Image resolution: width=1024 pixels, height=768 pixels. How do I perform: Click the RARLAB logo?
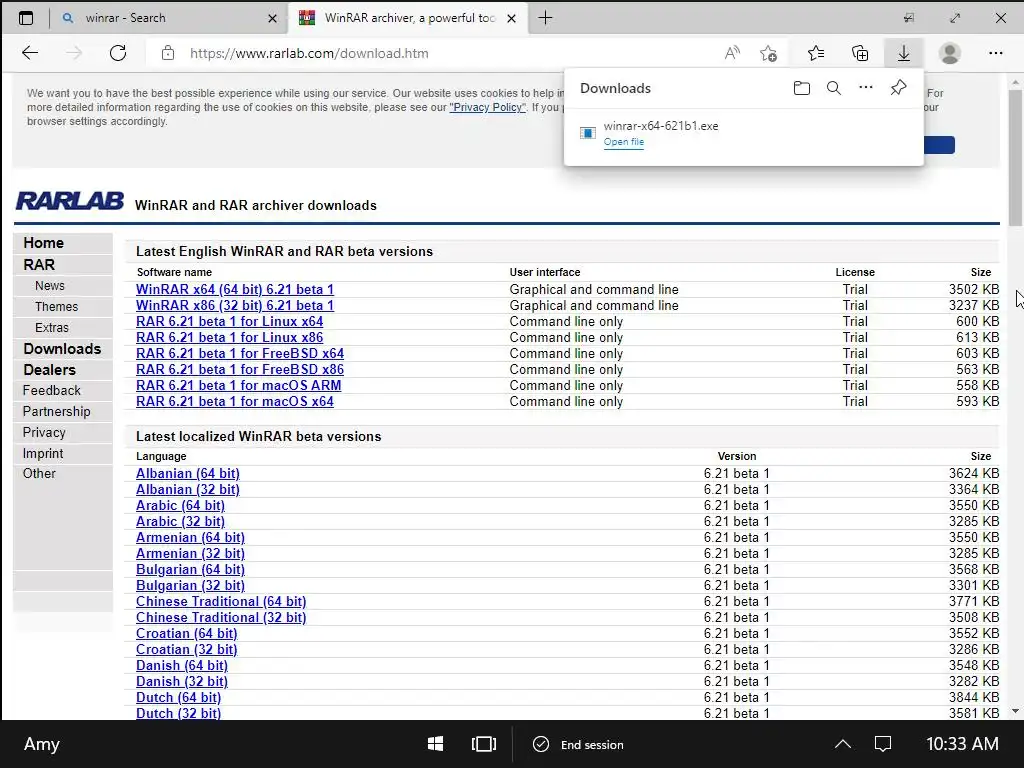[69, 200]
